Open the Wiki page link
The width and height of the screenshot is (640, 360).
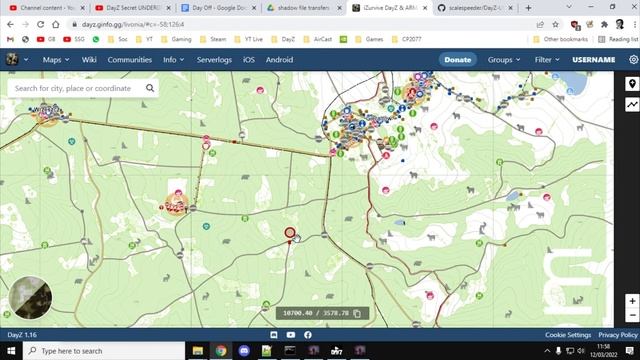[x=89, y=60]
